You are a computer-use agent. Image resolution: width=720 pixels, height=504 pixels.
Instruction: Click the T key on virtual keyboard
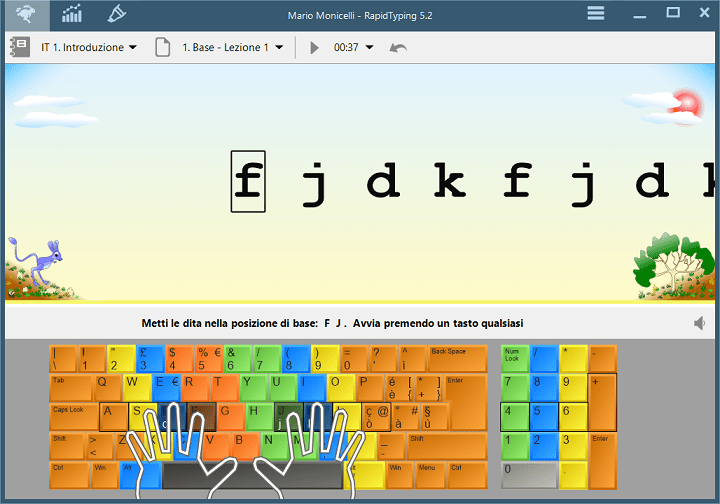(x=224, y=387)
